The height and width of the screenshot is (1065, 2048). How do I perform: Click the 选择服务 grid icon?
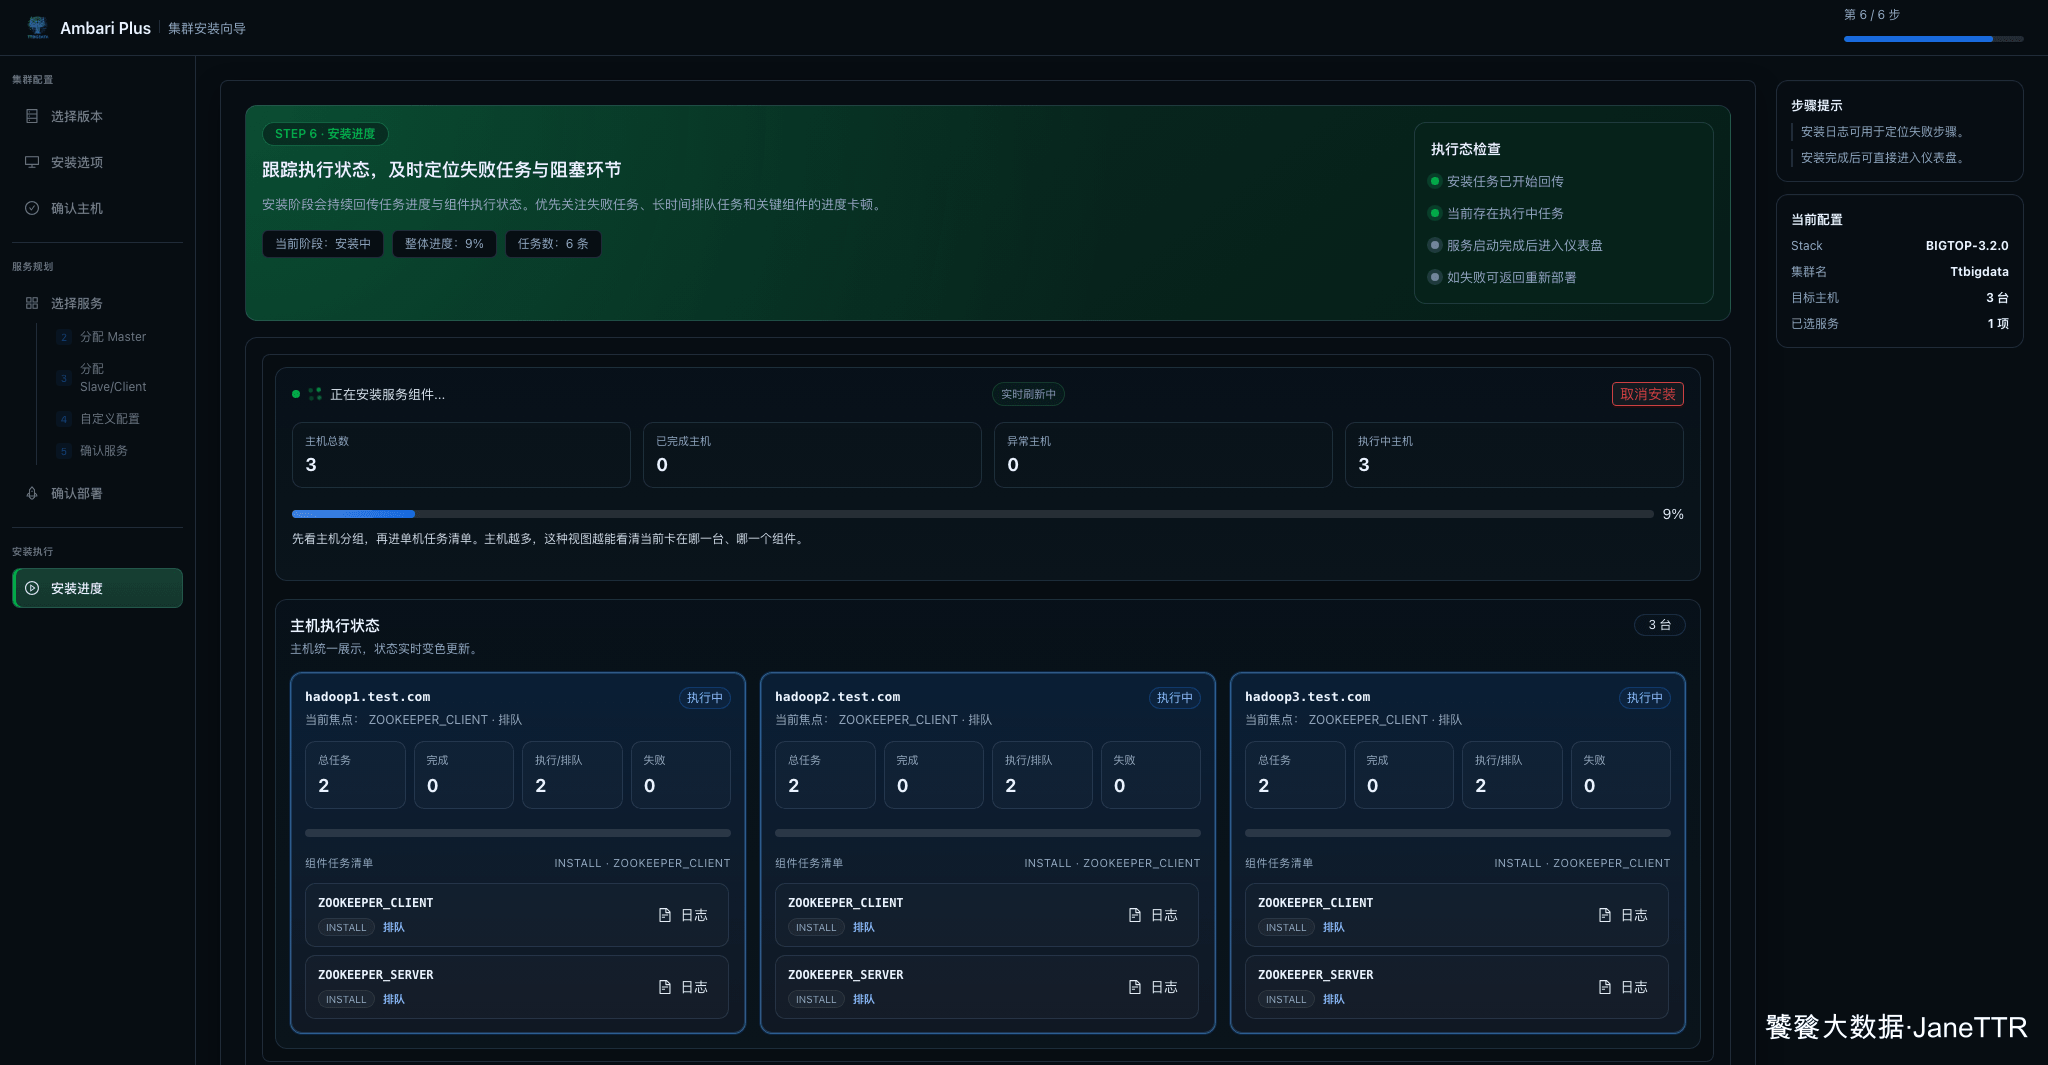(32, 303)
